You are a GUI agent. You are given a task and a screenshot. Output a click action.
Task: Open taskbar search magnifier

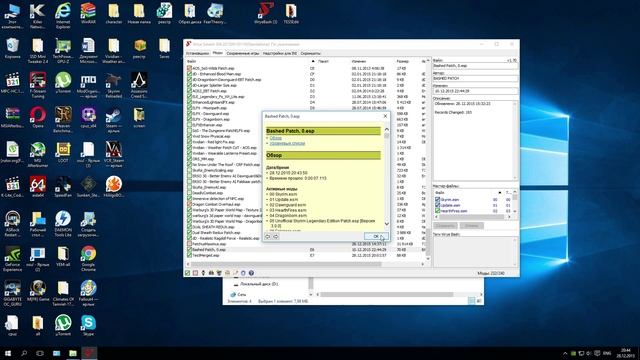tap(24, 353)
